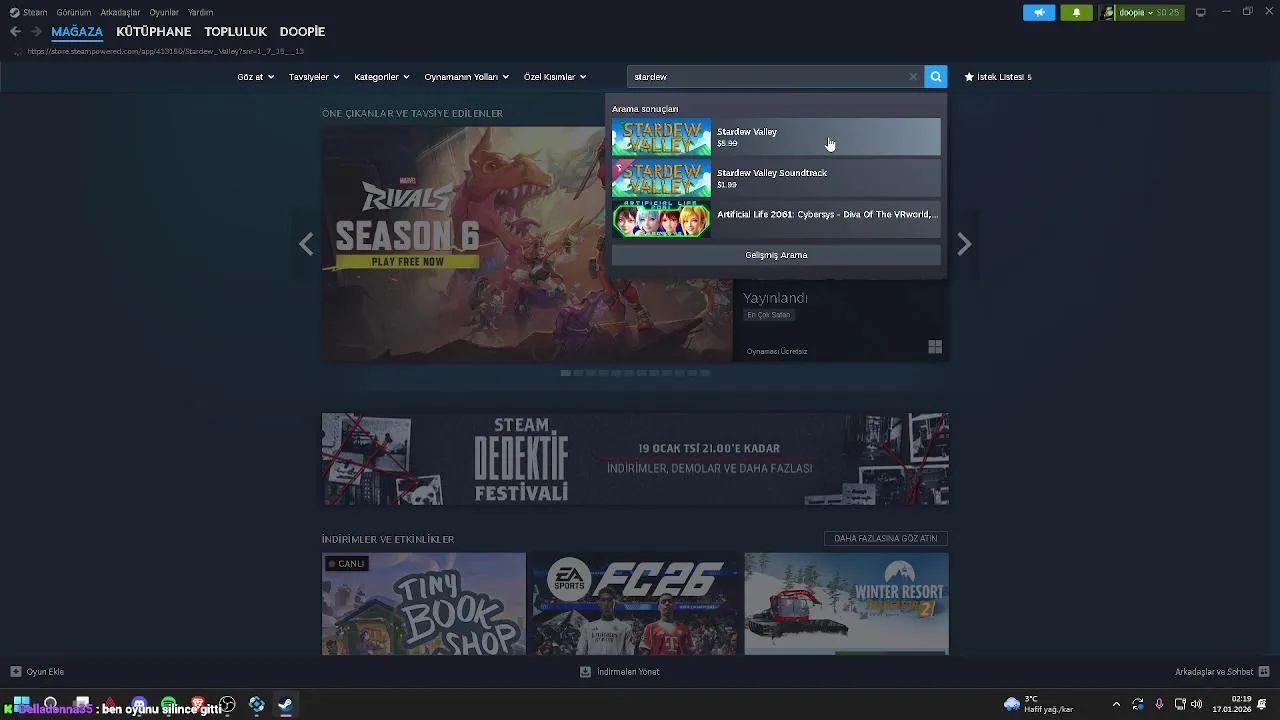The width and height of the screenshot is (1280, 720).
Task: Open the EA Sports FC26 thumbnail
Action: coord(635,604)
